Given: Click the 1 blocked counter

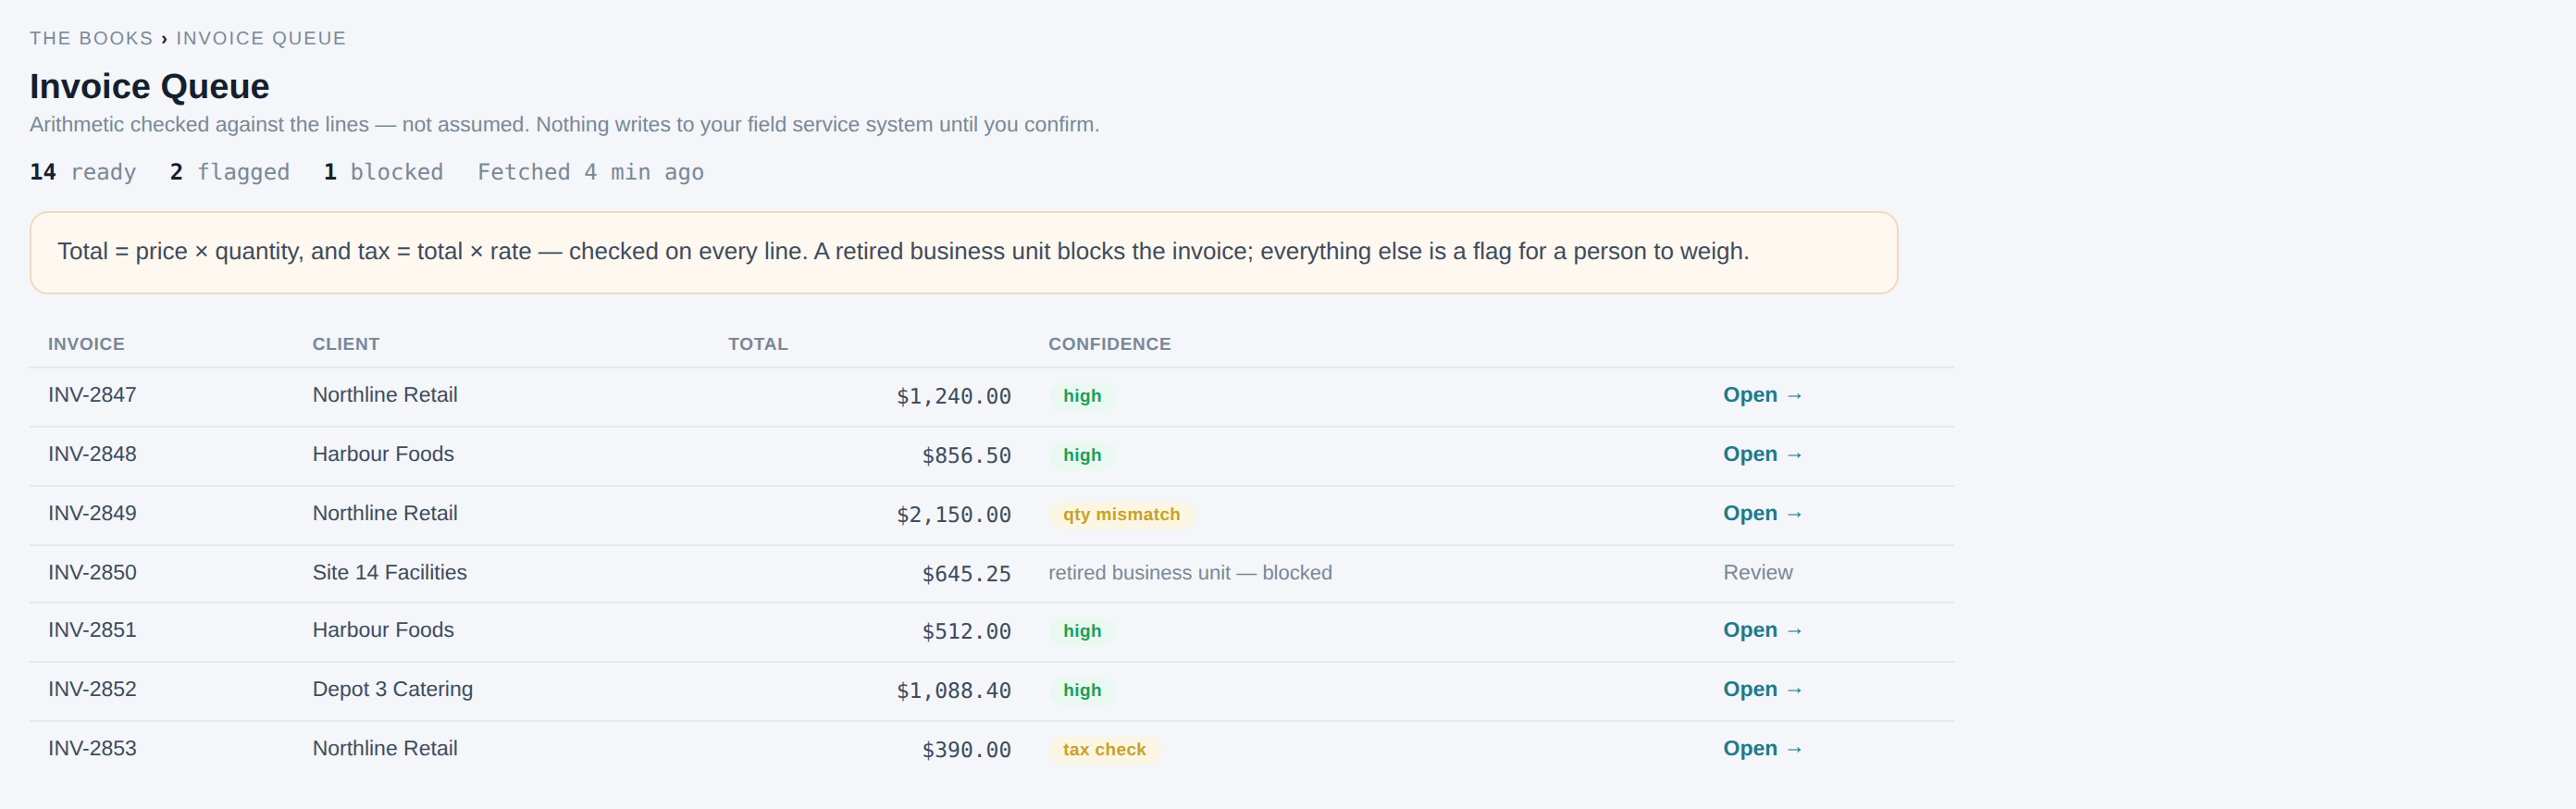Looking at the screenshot, I should pos(383,172).
